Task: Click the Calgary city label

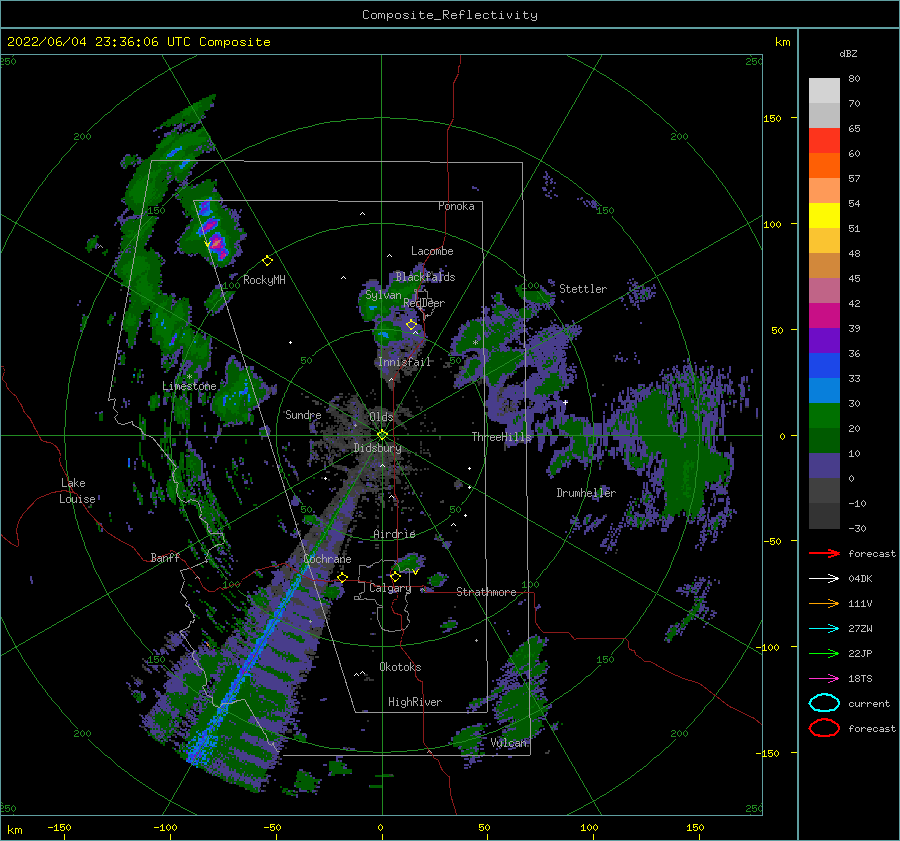Action: point(390,588)
